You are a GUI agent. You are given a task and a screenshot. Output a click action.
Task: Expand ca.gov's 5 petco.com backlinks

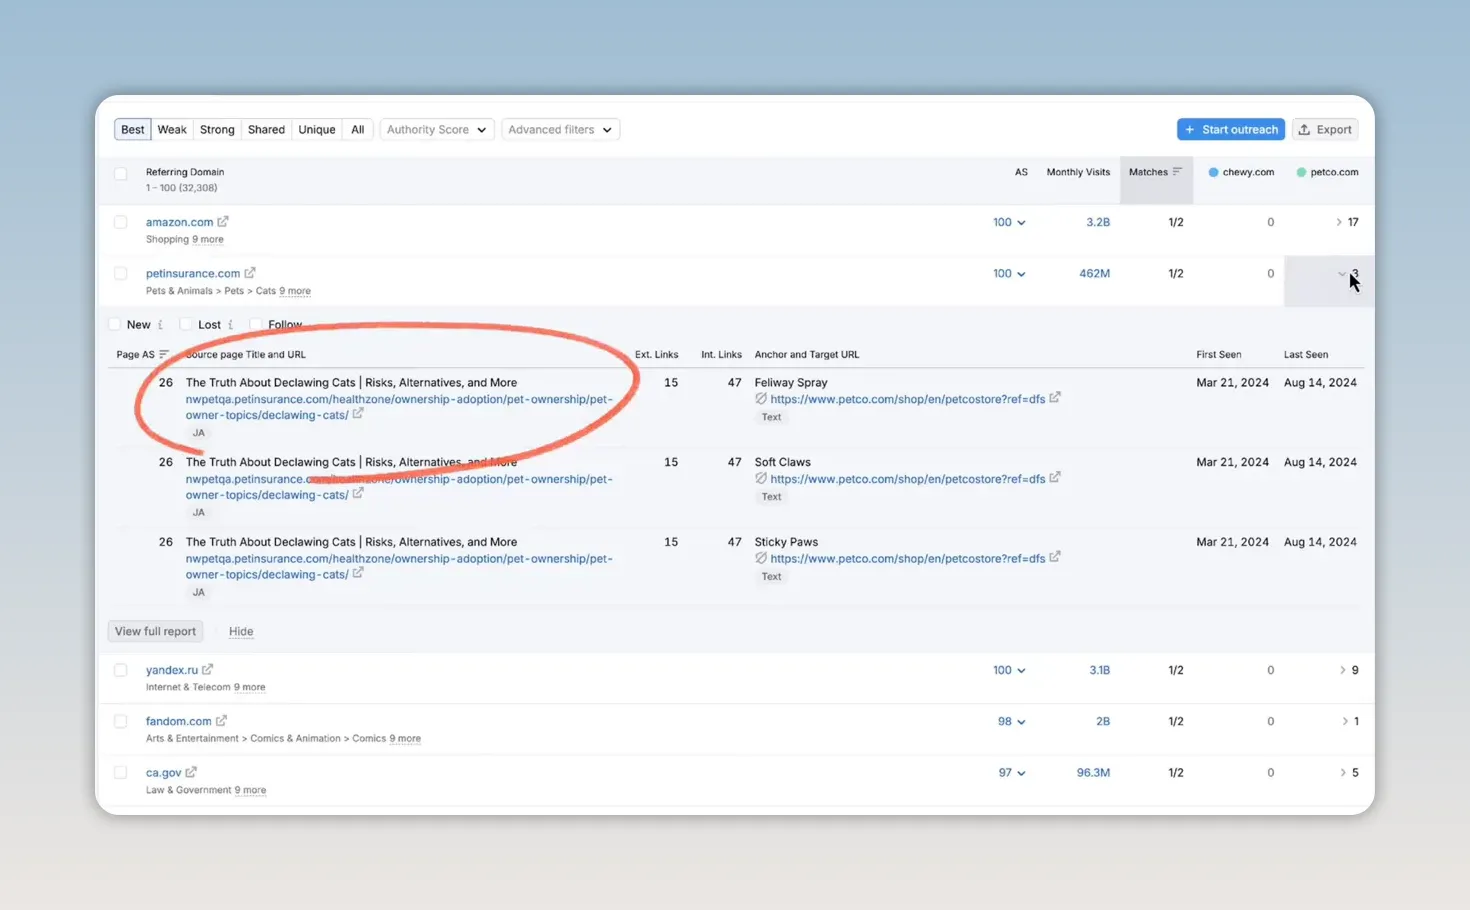1349,772
